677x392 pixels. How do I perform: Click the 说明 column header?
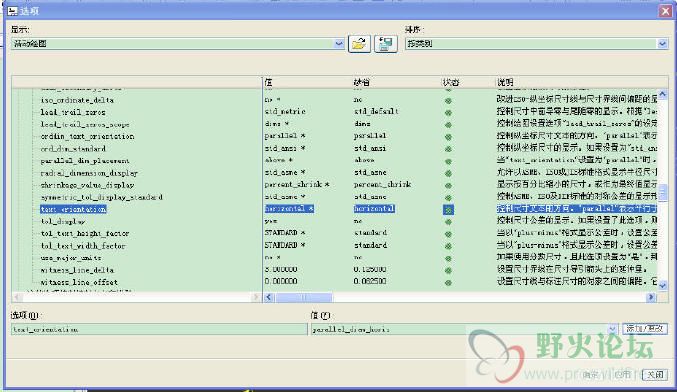[x=505, y=82]
